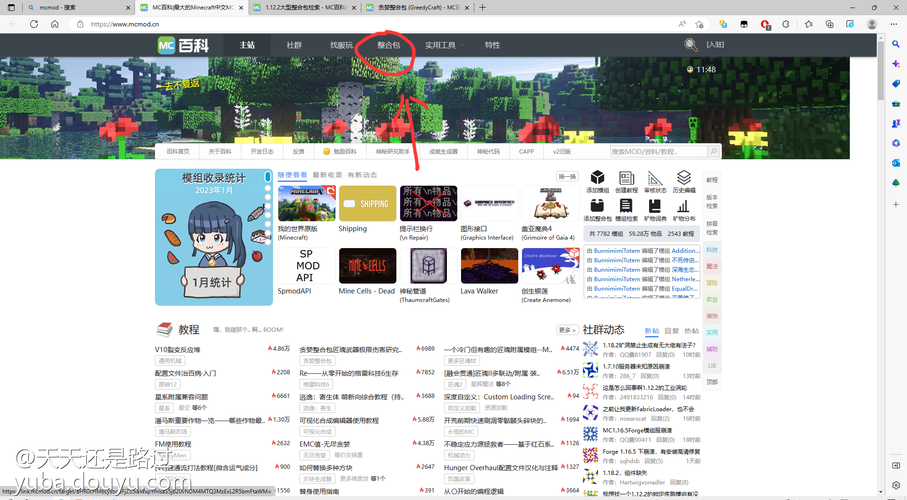Open the 主站 navigation item

point(247,45)
